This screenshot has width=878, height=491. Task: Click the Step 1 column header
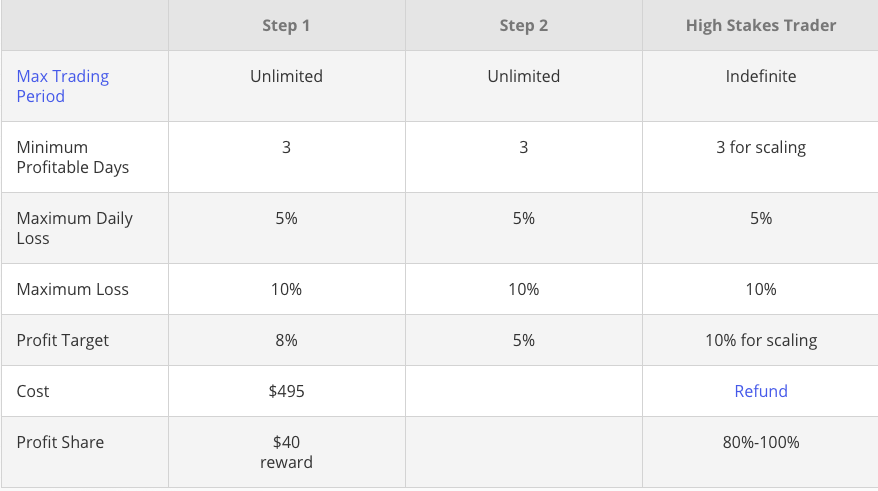(286, 25)
